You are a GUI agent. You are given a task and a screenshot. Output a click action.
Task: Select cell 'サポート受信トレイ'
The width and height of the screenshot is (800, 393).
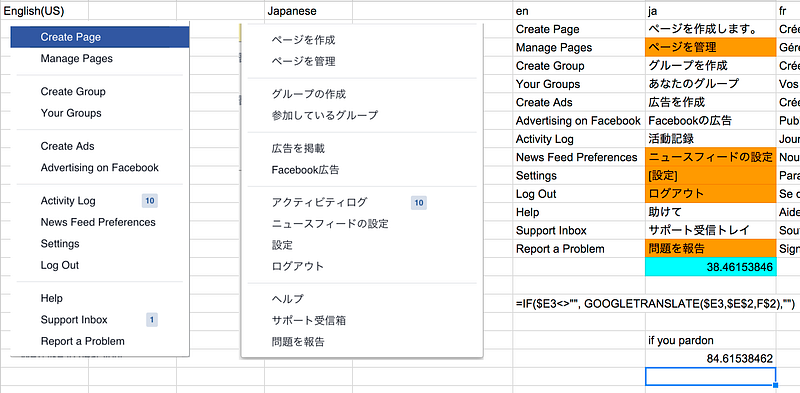tap(711, 231)
